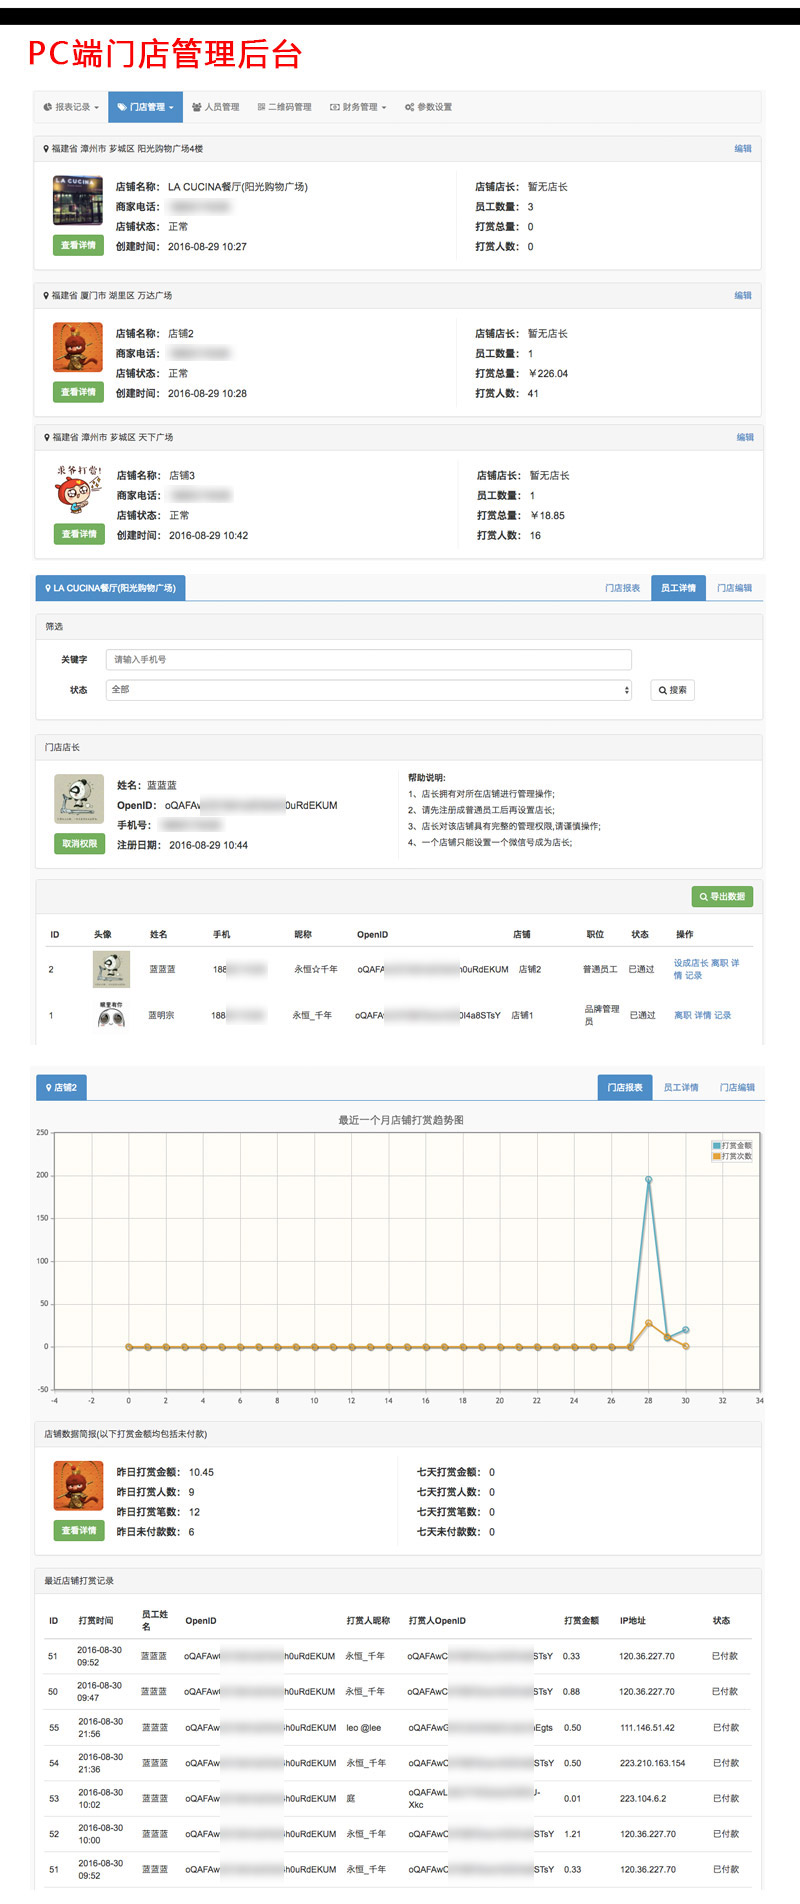Screen dimensions: 800x1904
Task: Click the 打赏金额 column header in records table
Action: pyautogui.click(x=581, y=1621)
